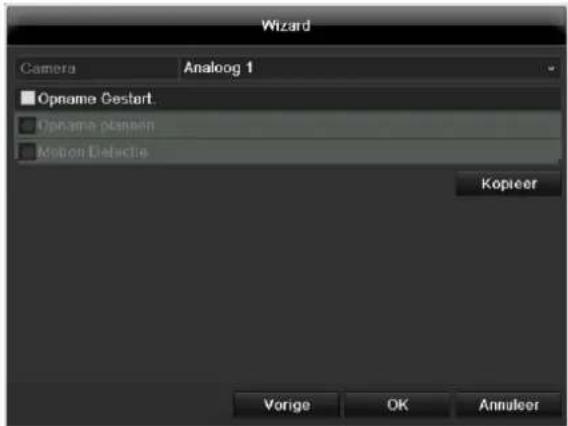This screenshot has height=426, width=568.
Task: Open the Analoog 1 camera combo box
Action: (370, 68)
